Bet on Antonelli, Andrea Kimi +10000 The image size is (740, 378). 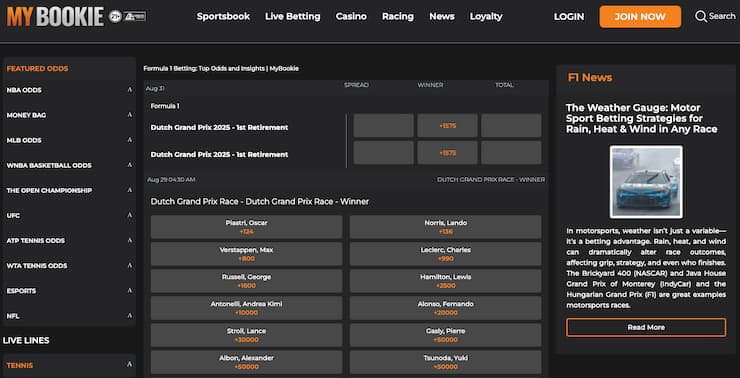click(x=246, y=308)
